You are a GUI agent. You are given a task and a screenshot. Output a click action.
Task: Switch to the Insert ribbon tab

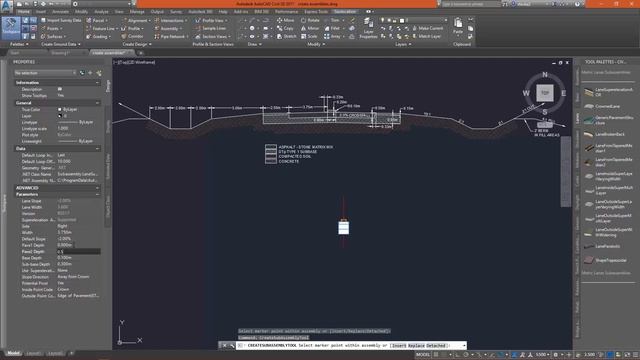point(41,12)
